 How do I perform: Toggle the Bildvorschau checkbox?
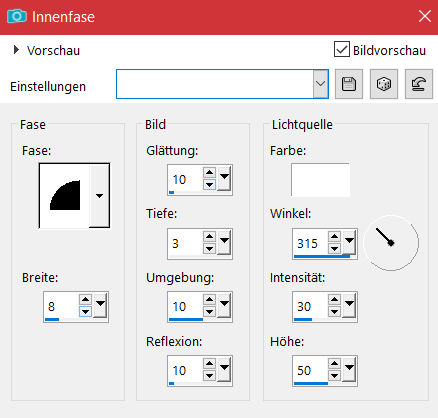point(342,49)
